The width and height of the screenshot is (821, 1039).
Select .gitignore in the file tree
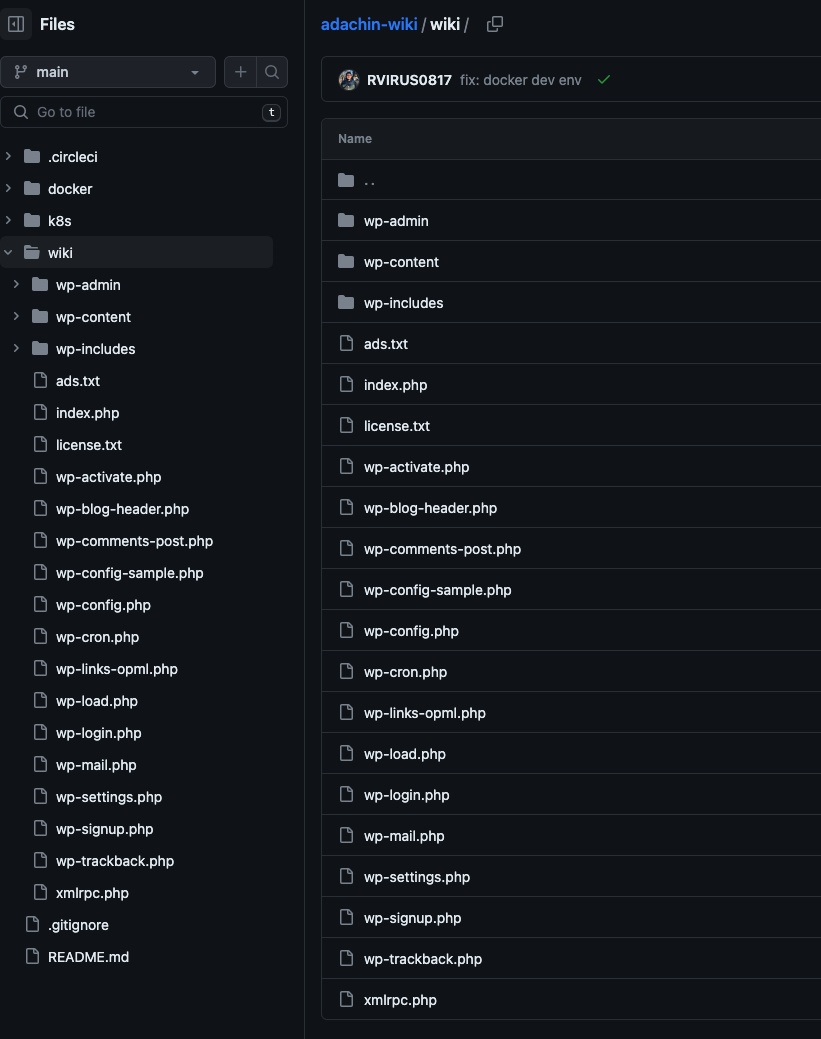tap(78, 925)
